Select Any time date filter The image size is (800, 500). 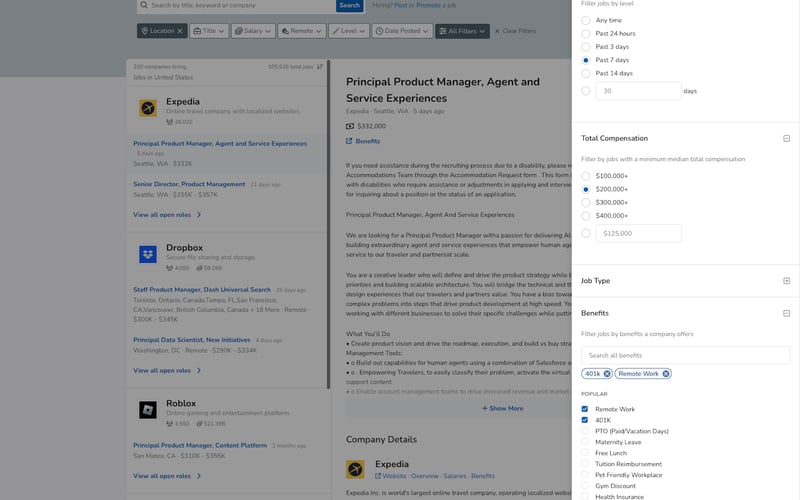(x=586, y=20)
